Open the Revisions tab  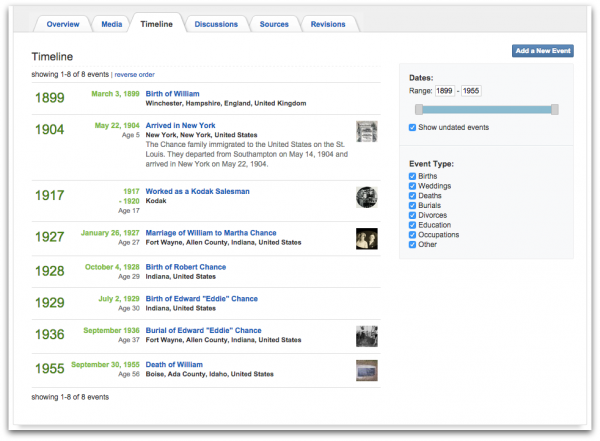[328, 24]
